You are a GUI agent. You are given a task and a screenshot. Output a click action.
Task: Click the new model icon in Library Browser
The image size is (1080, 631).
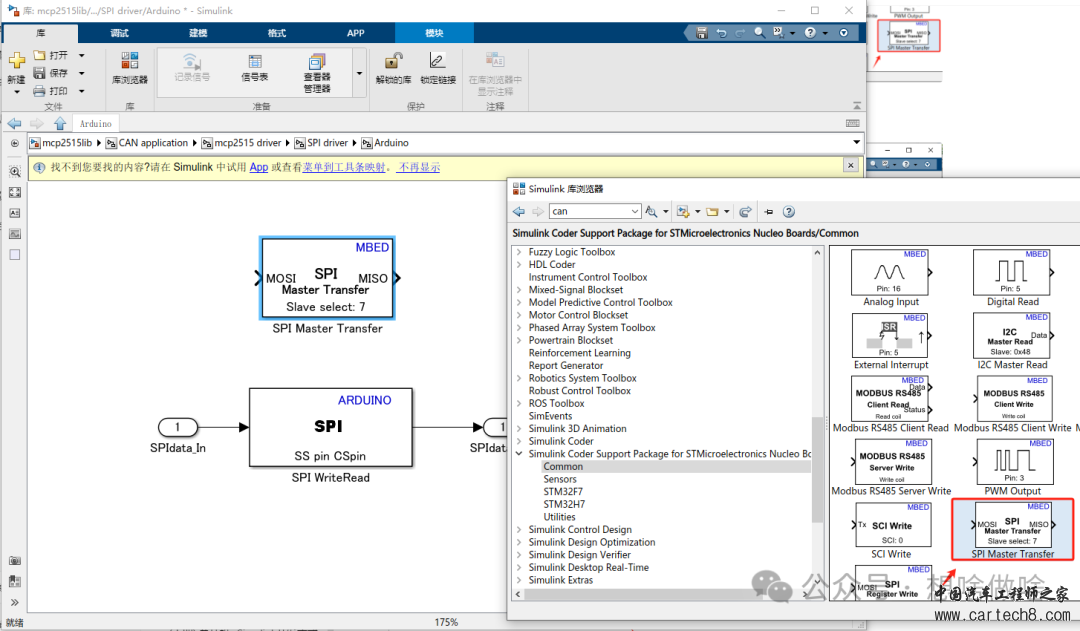[x=683, y=211]
